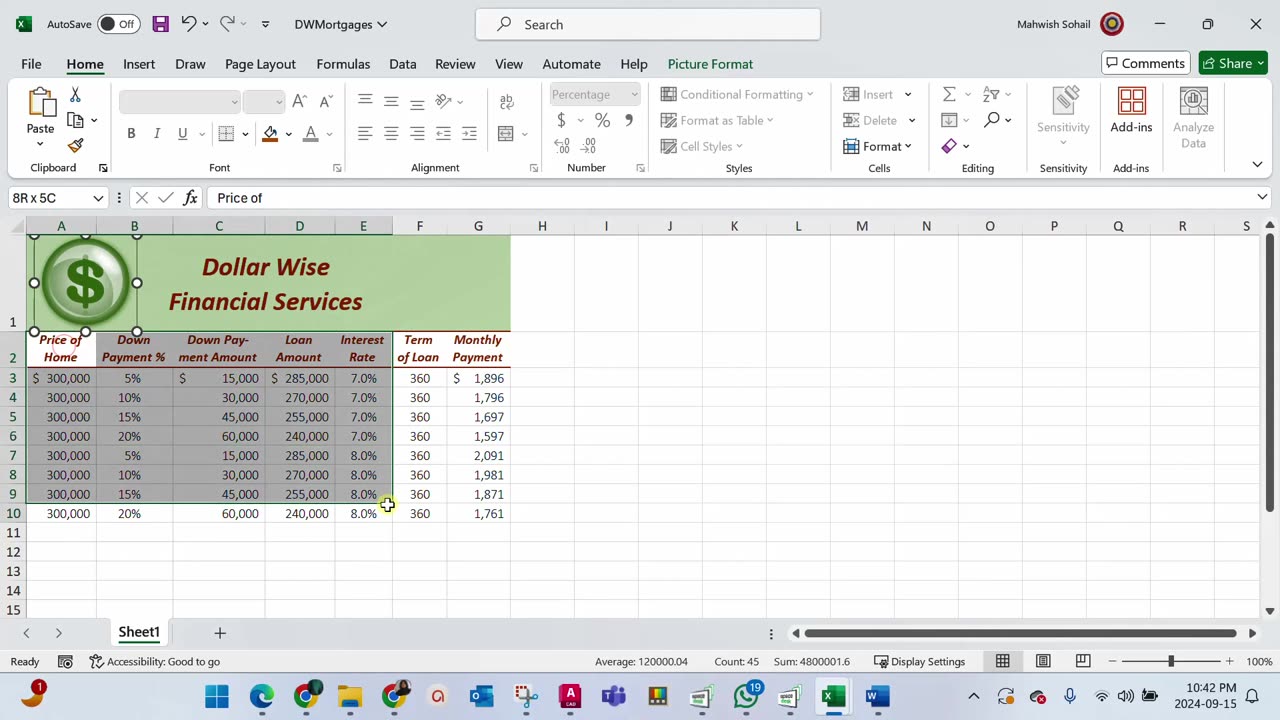Switch to the Formulas tab
Screen dimensions: 1280x720
click(343, 64)
